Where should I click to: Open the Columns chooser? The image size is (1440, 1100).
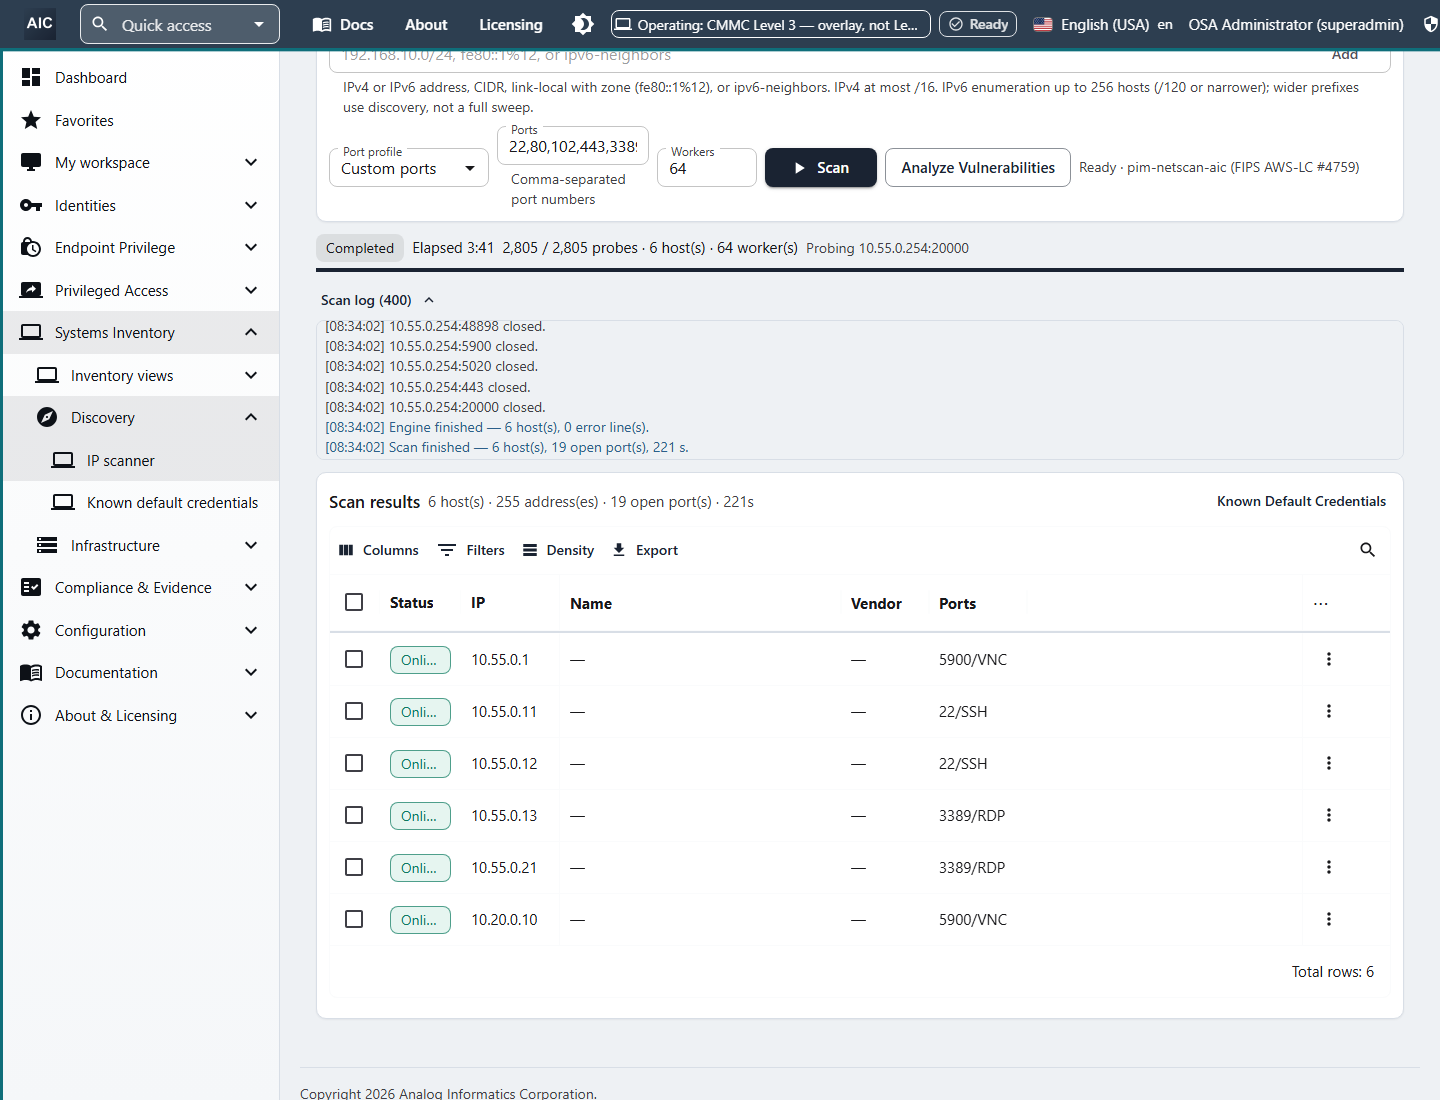coord(378,550)
